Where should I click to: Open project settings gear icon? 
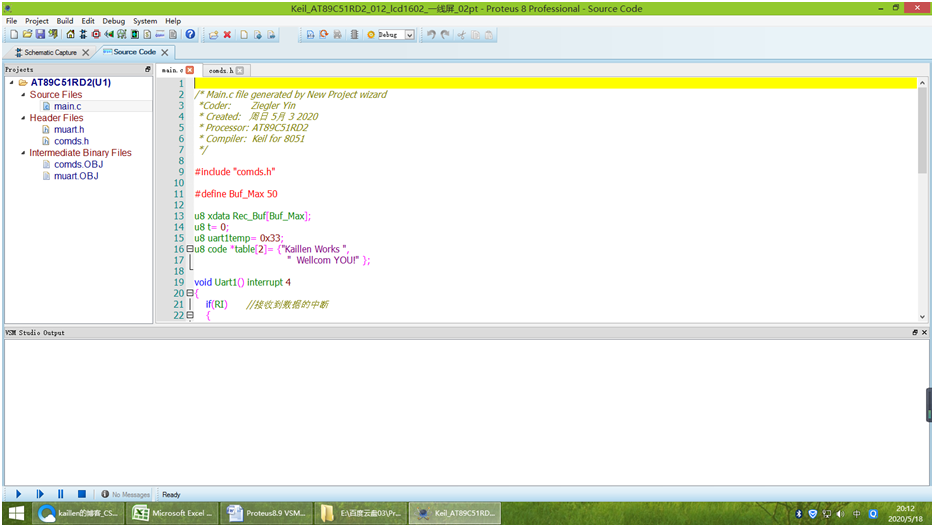[x=371, y=35]
